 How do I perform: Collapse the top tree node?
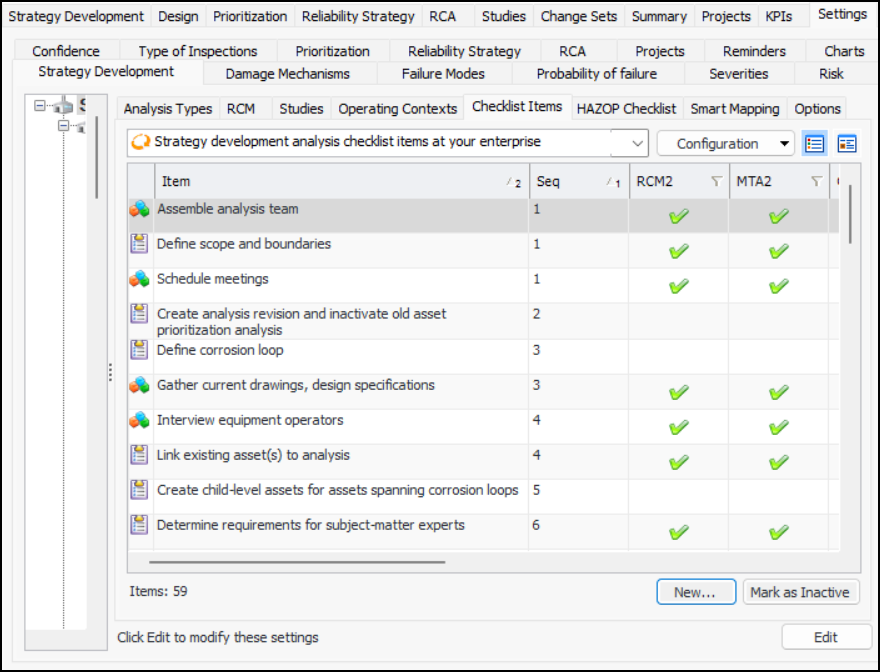(40, 105)
